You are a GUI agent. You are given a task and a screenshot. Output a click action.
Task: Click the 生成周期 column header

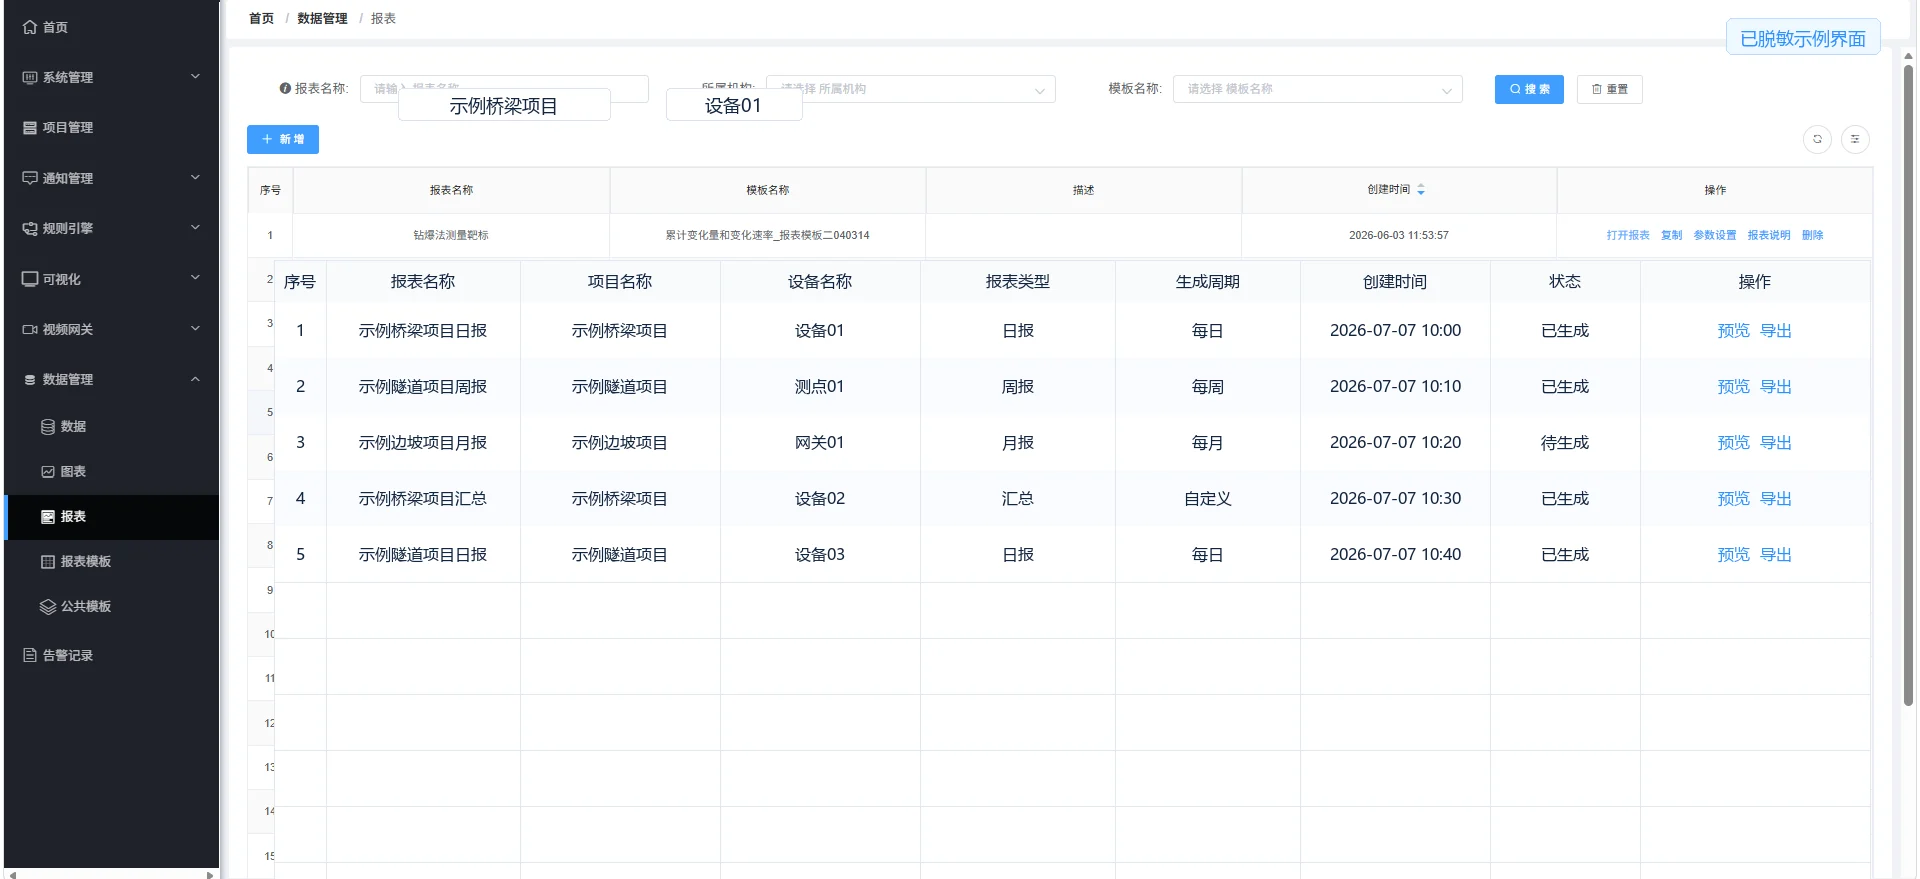pos(1208,282)
